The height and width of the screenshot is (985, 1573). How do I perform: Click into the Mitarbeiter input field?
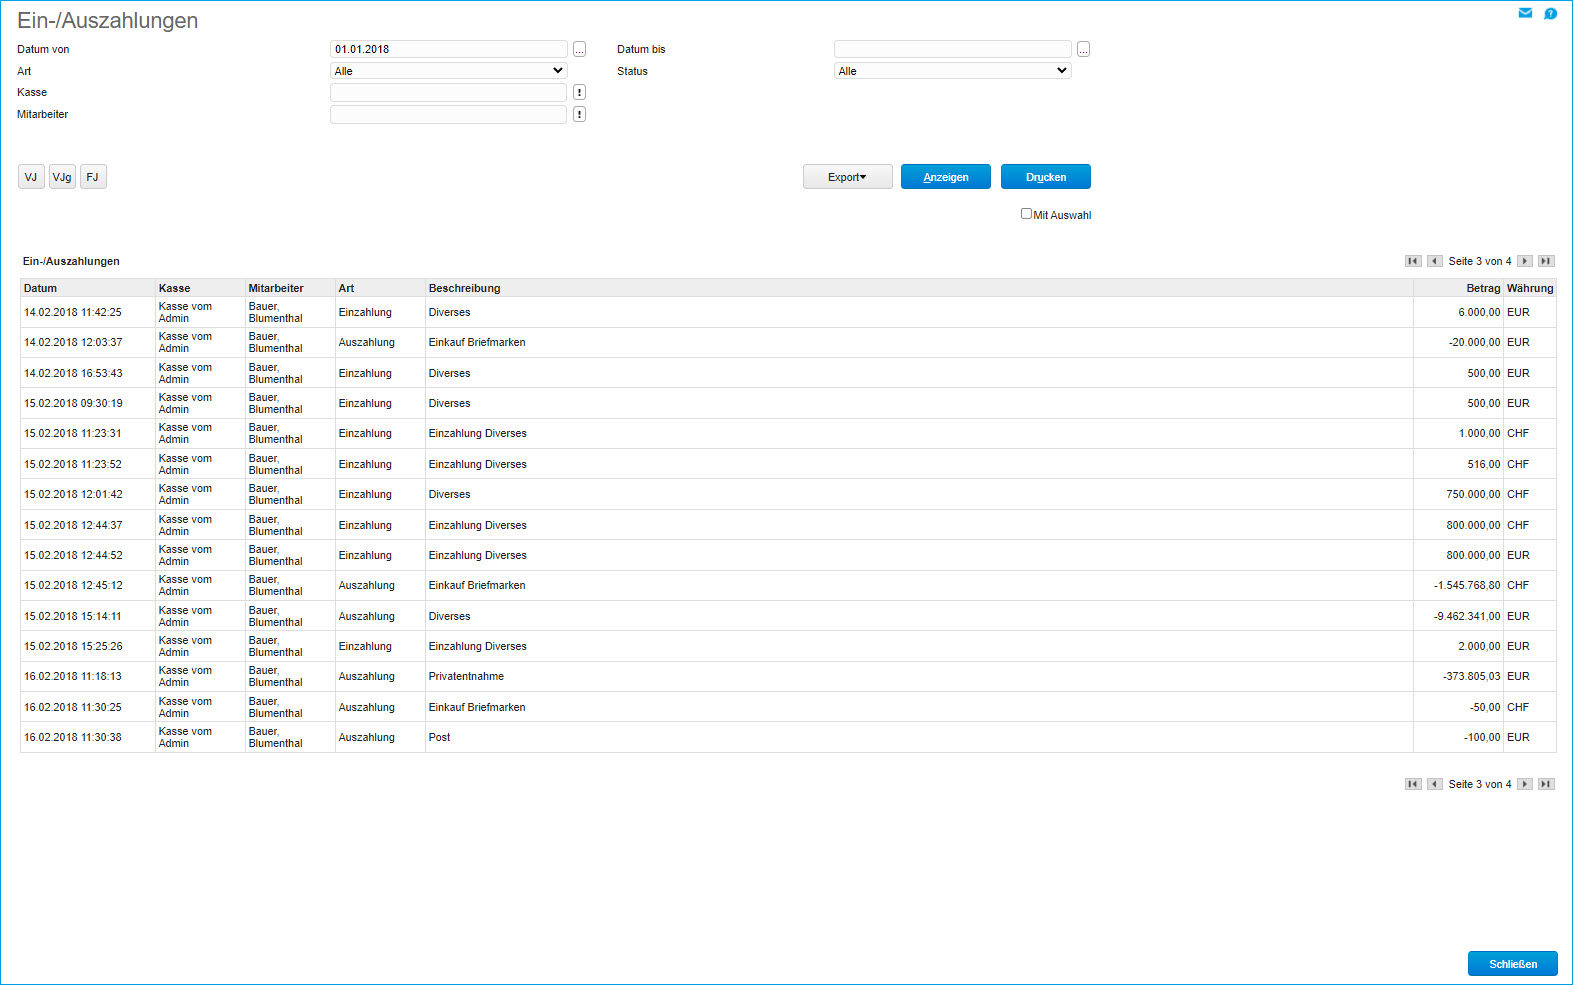(x=449, y=115)
